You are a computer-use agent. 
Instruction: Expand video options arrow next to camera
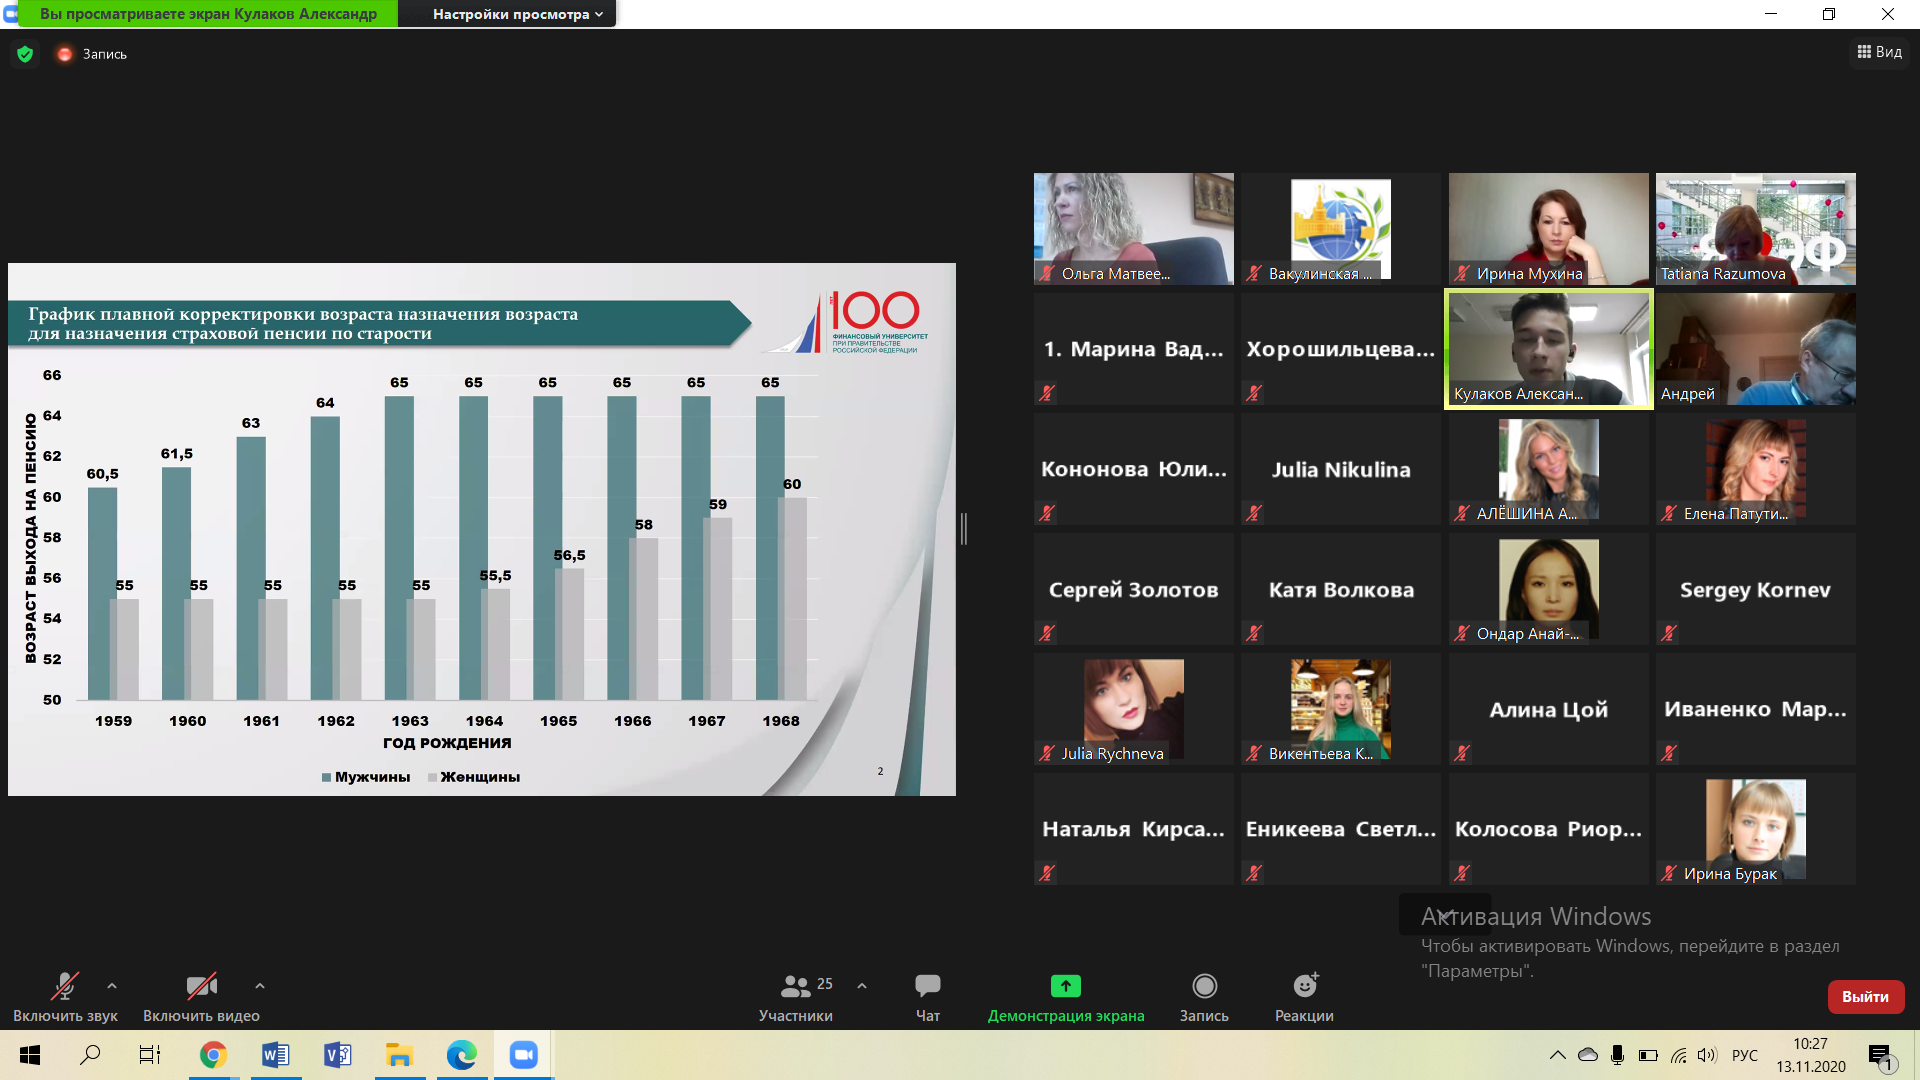tap(260, 986)
